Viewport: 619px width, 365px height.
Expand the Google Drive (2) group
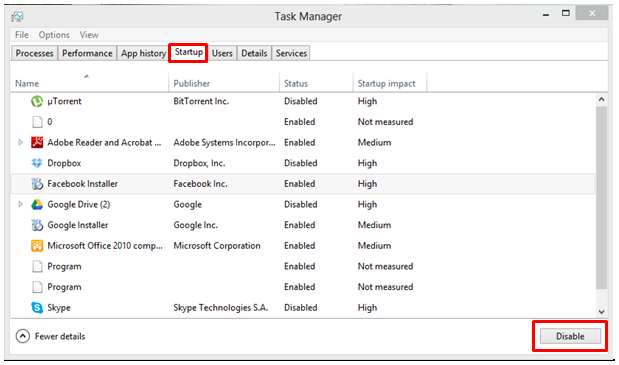tap(20, 204)
